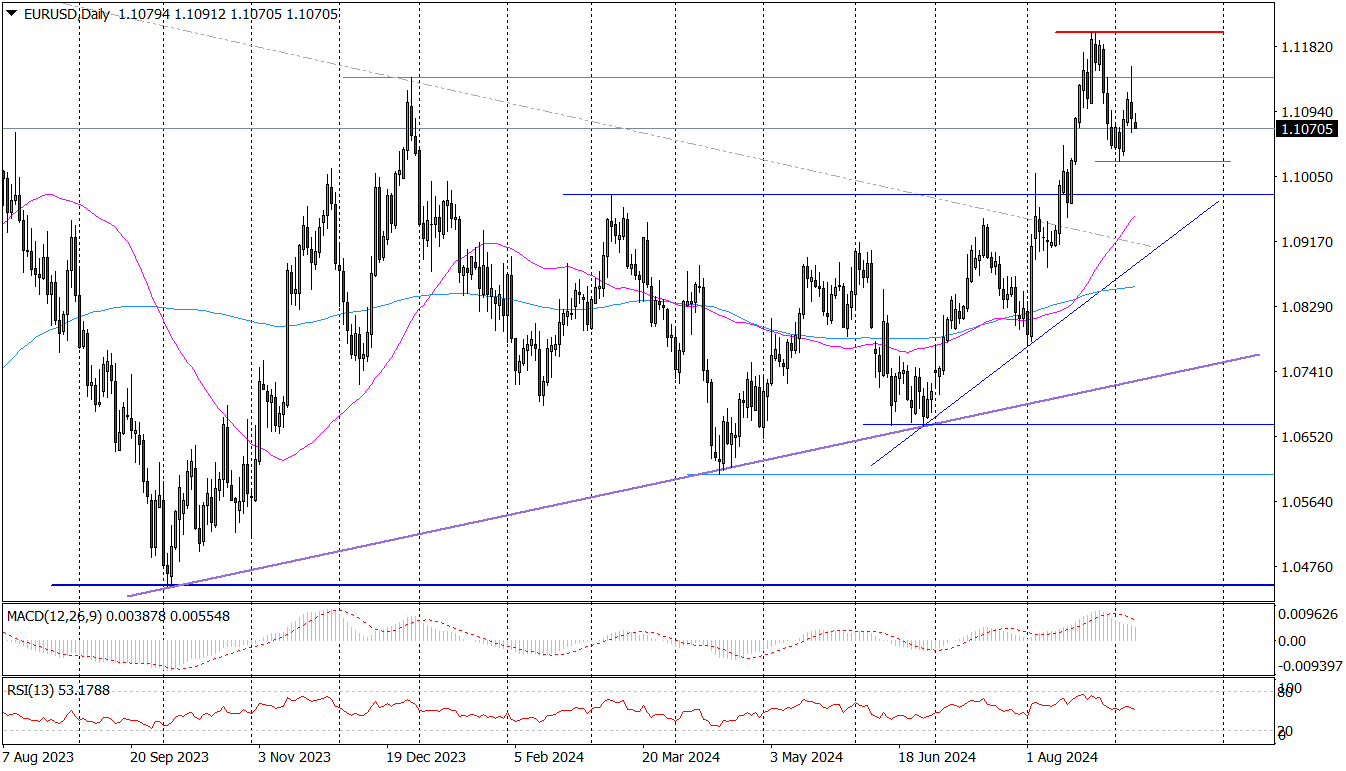Viewport: 1346px width, 771px height.
Task: Click the 20 Sep 2023 date label
Action: coord(169,758)
